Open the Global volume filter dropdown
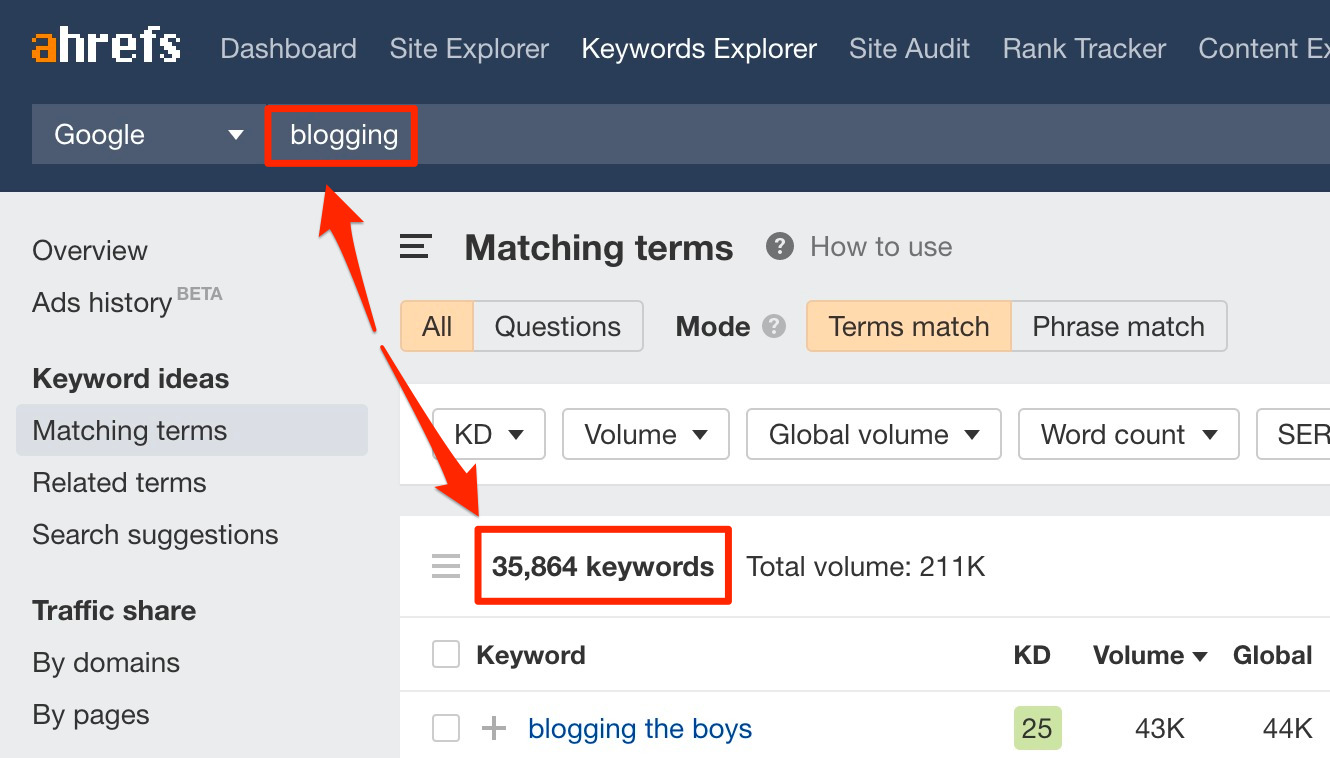 coord(873,434)
